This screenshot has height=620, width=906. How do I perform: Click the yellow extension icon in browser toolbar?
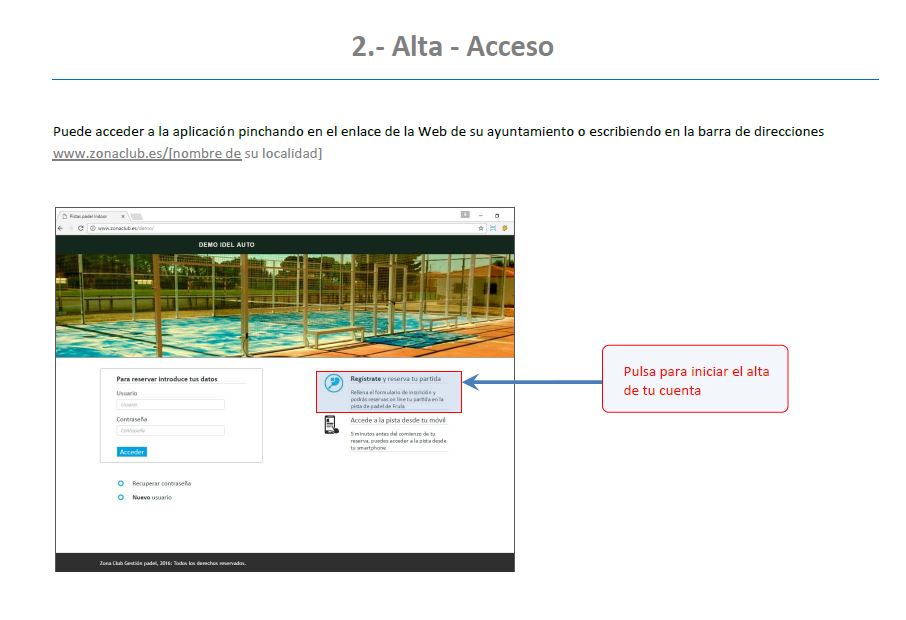(504, 228)
